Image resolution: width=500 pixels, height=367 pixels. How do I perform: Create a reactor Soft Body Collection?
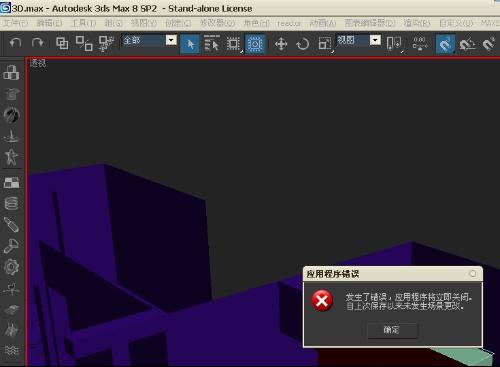pyautogui.click(x=11, y=115)
